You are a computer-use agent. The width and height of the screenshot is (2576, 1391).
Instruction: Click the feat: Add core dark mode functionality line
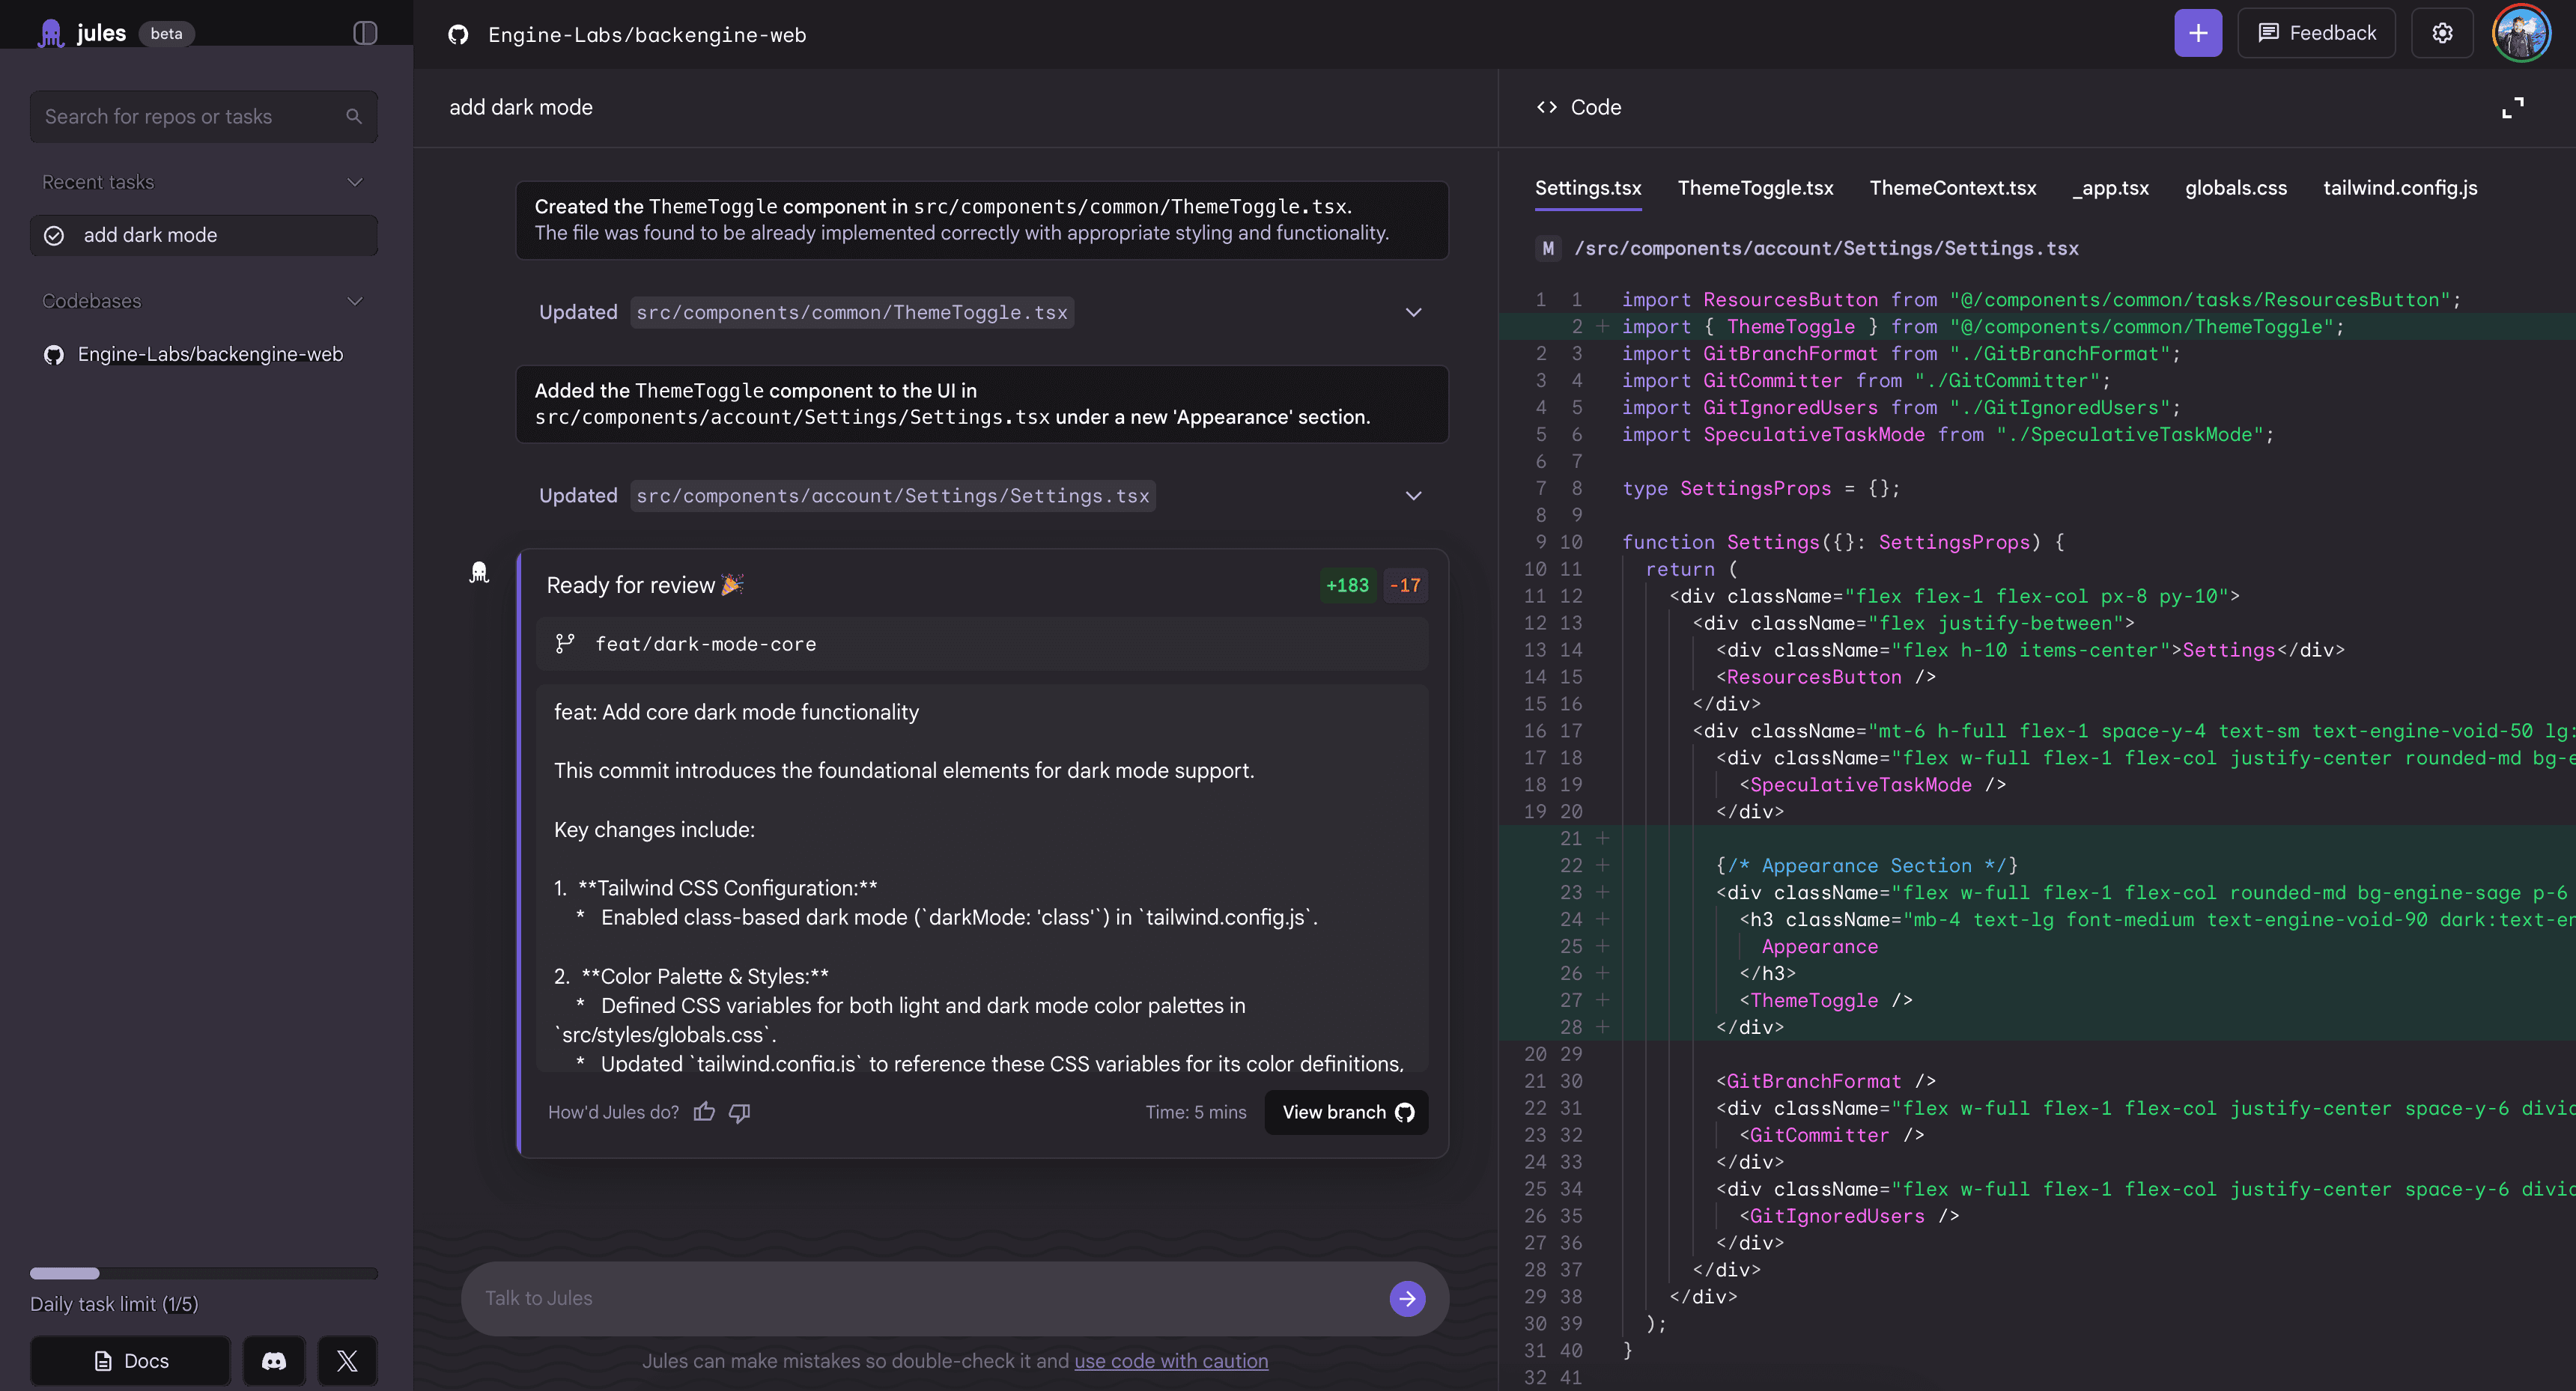(736, 712)
